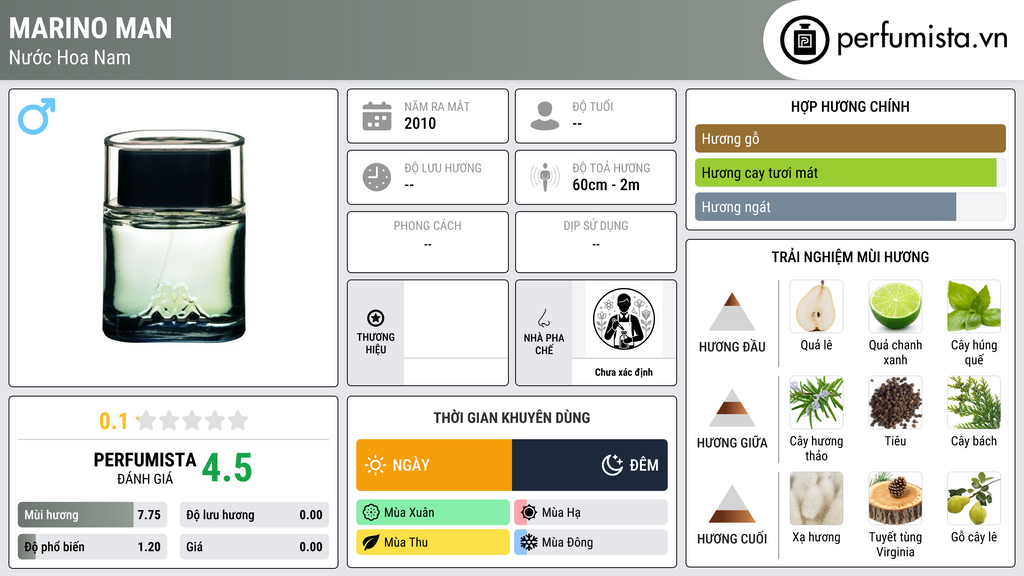Click the Hương giữa pyramid icon
The width and height of the screenshot is (1024, 576).
pos(732,408)
